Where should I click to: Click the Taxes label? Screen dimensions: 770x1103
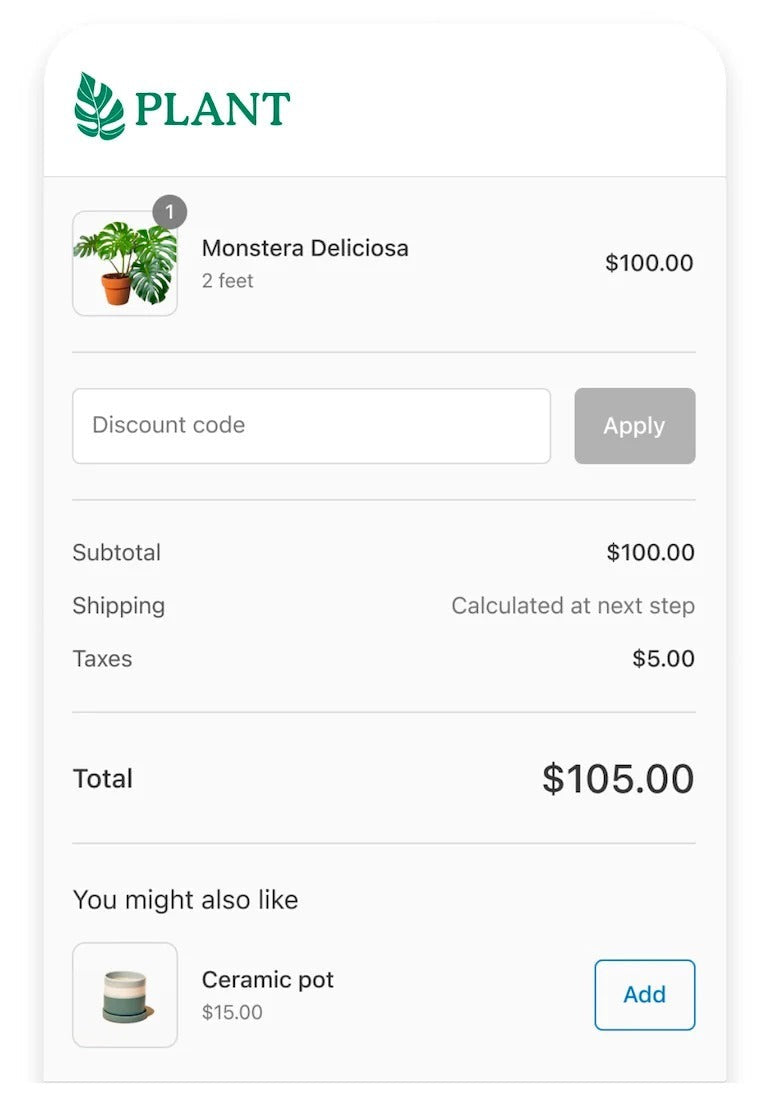coord(102,659)
